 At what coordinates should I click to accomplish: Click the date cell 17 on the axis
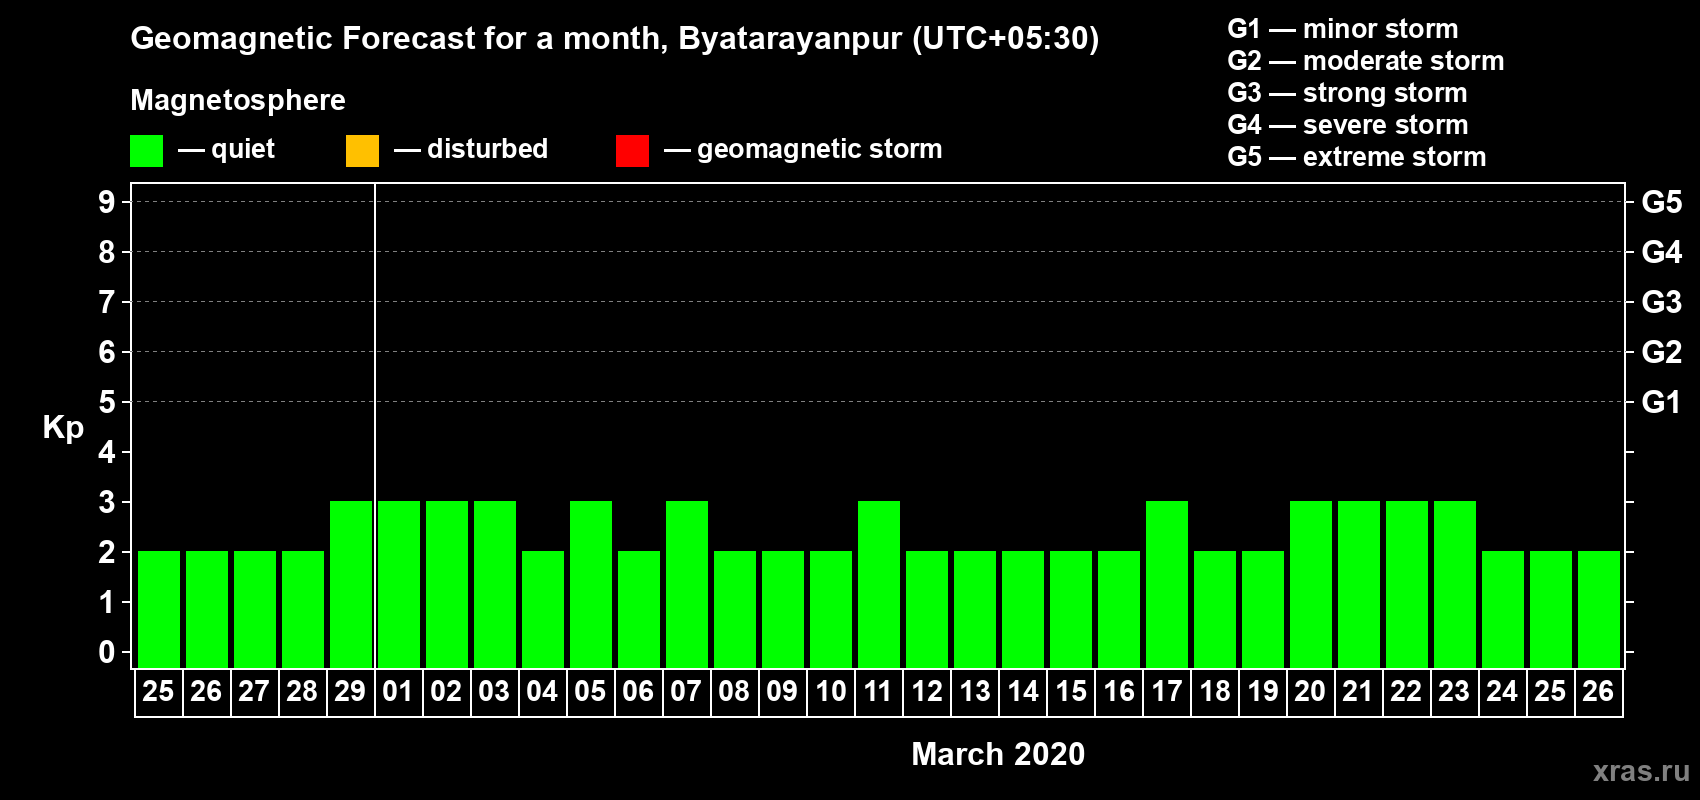tap(1166, 692)
